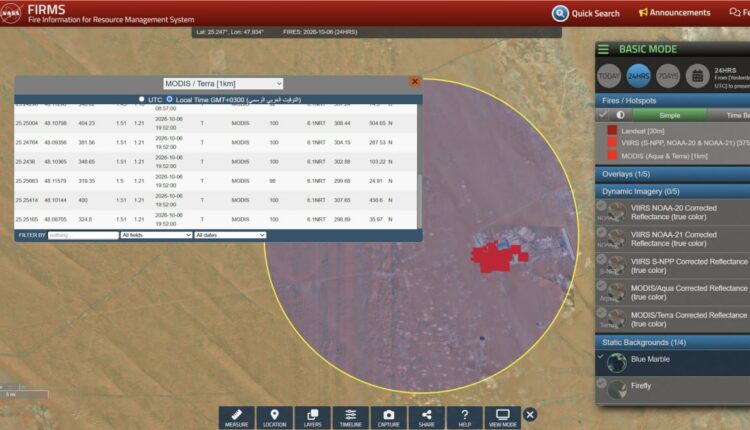Click FIRES: 2026-10-06 (24HRS) status text
Viewport: 750px width, 430px height.
coord(320,32)
